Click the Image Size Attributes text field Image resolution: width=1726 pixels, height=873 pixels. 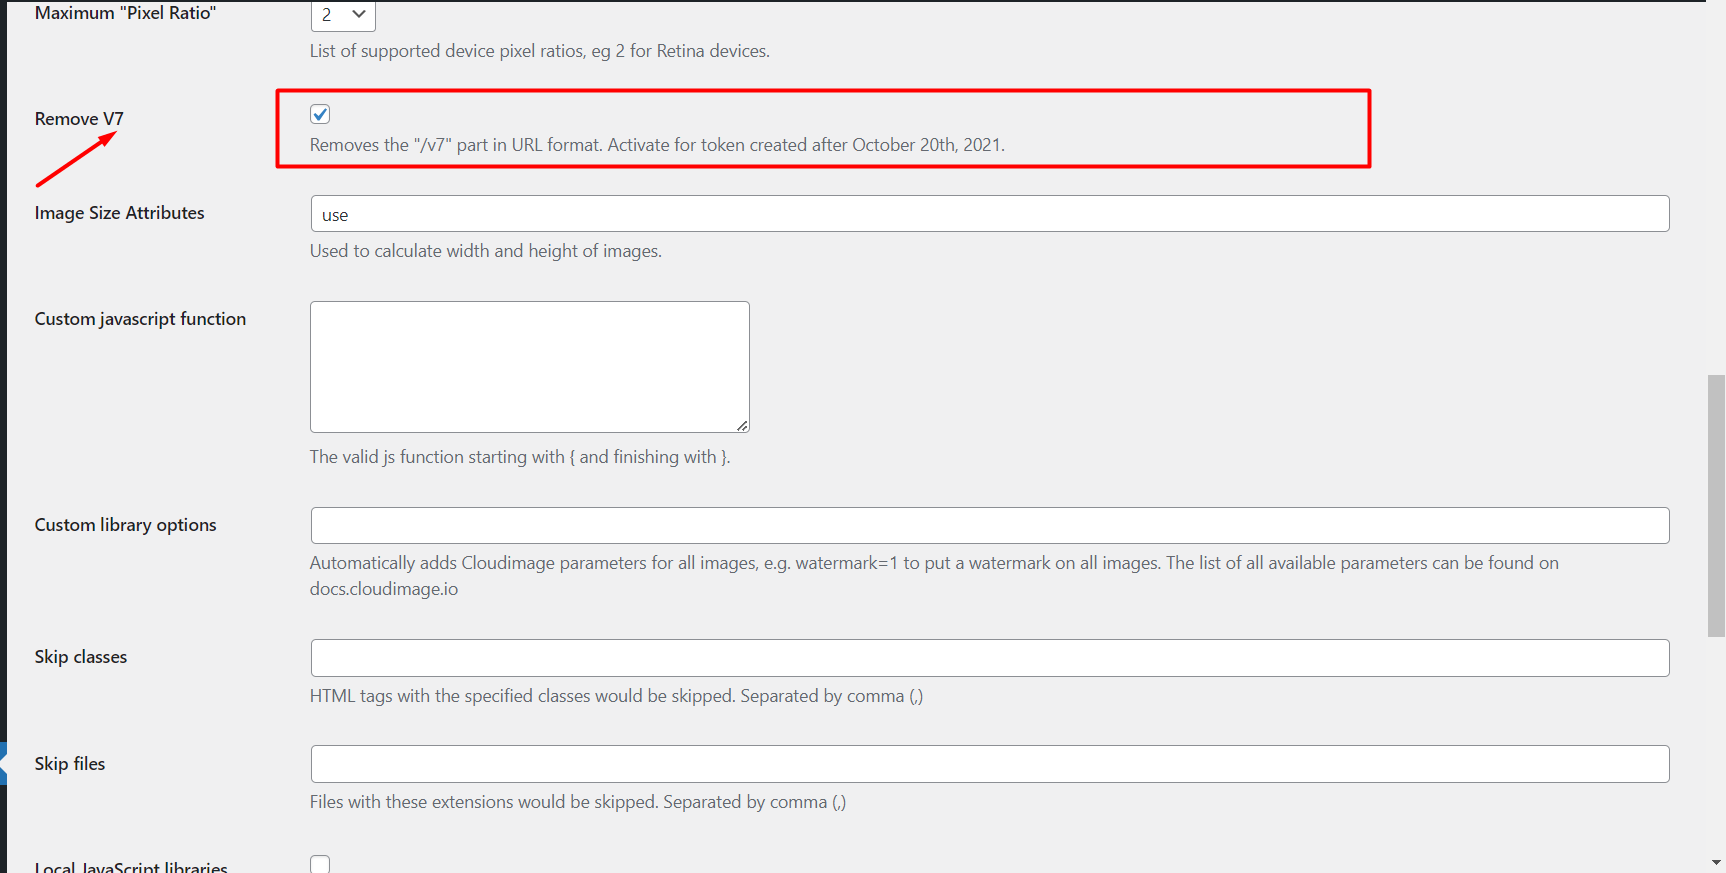pos(989,214)
